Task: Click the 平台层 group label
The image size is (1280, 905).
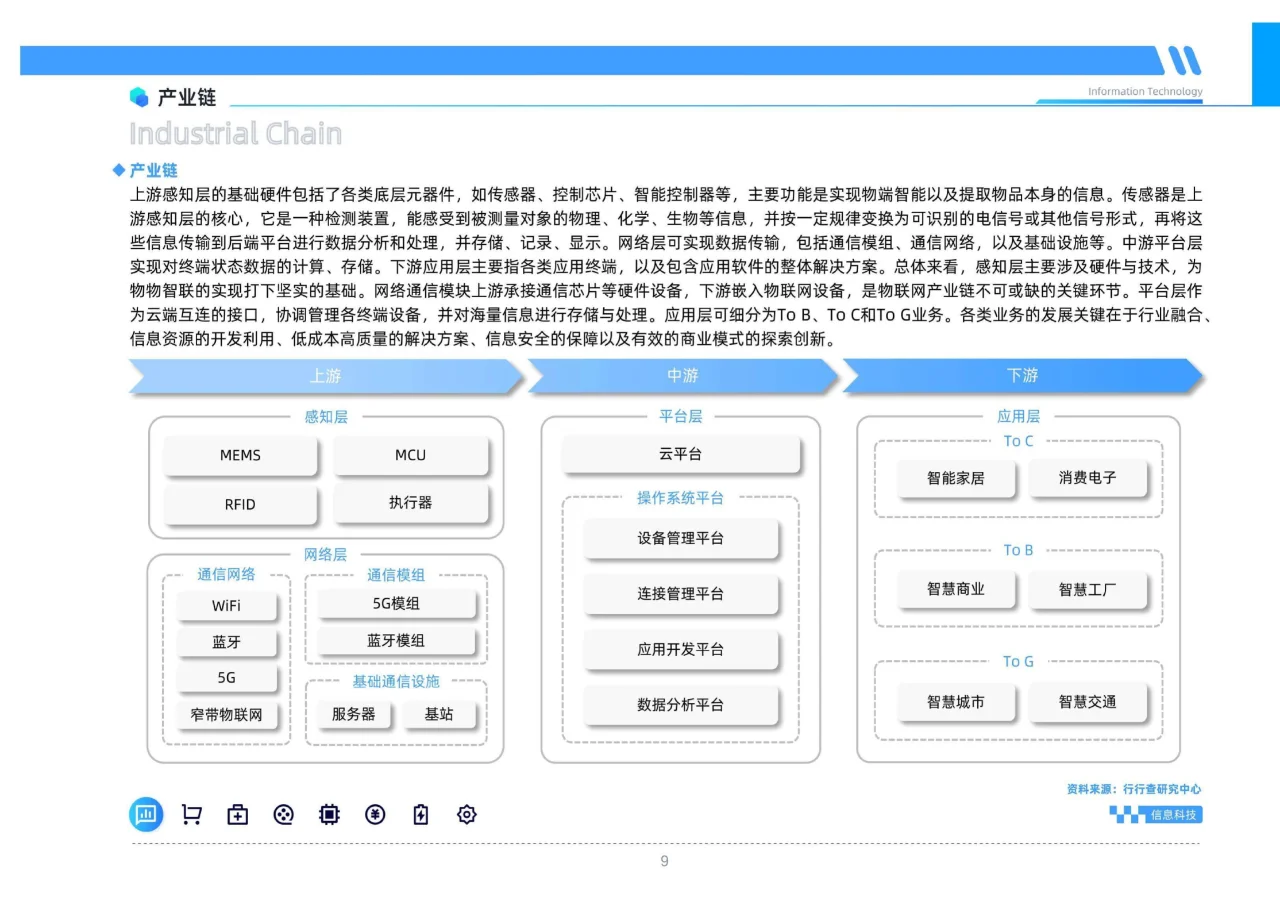Action: click(681, 417)
